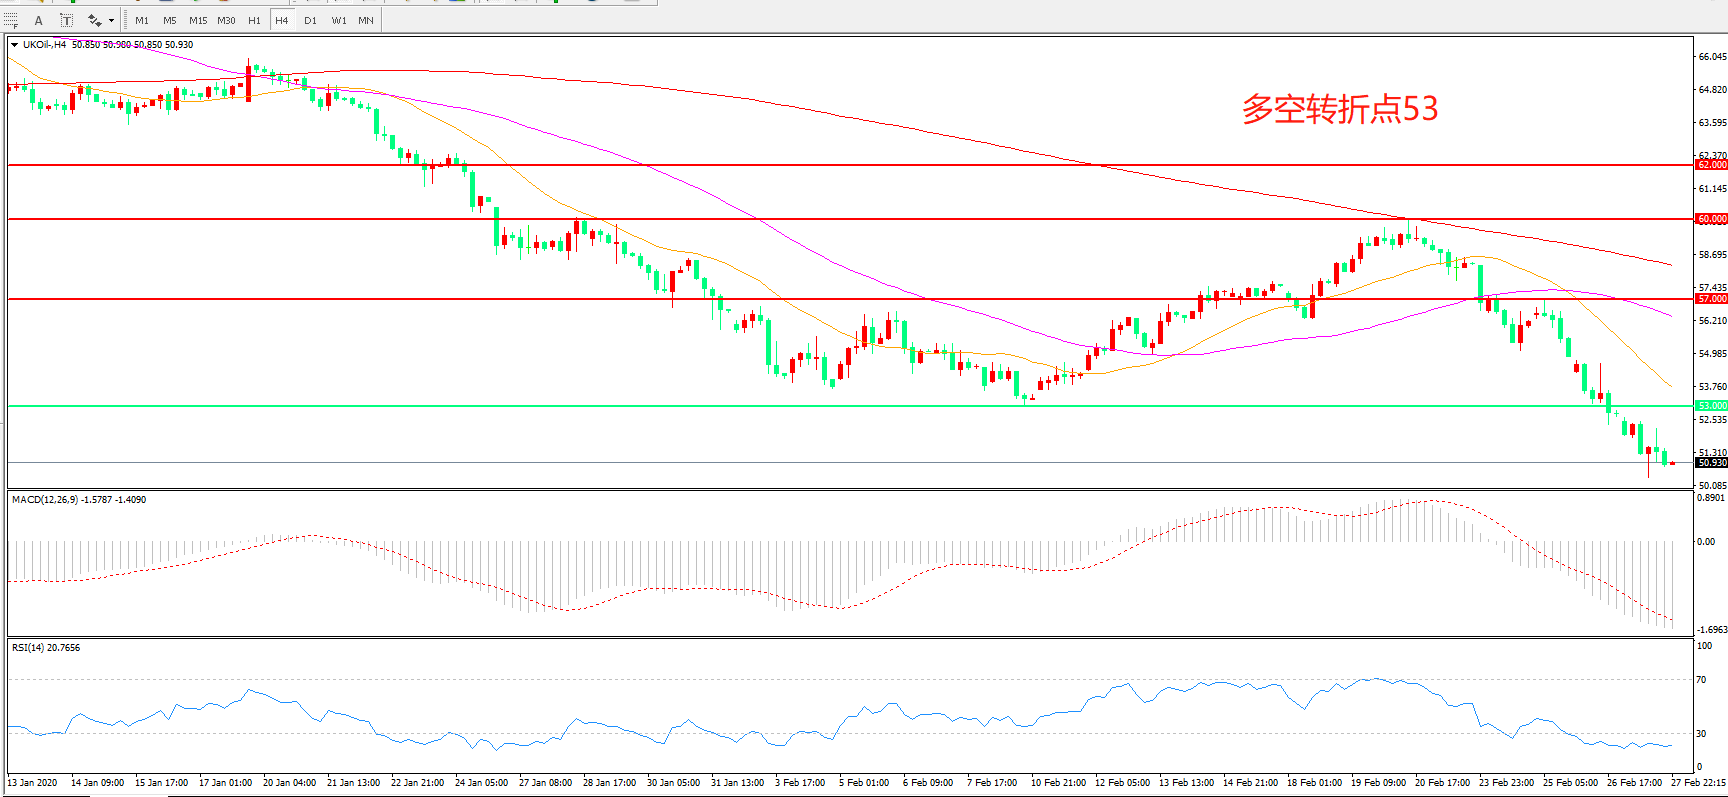Viewport: 1728px width, 797px height.
Task: Expand the UKOil chart title triangle
Action: pyautogui.click(x=14, y=45)
